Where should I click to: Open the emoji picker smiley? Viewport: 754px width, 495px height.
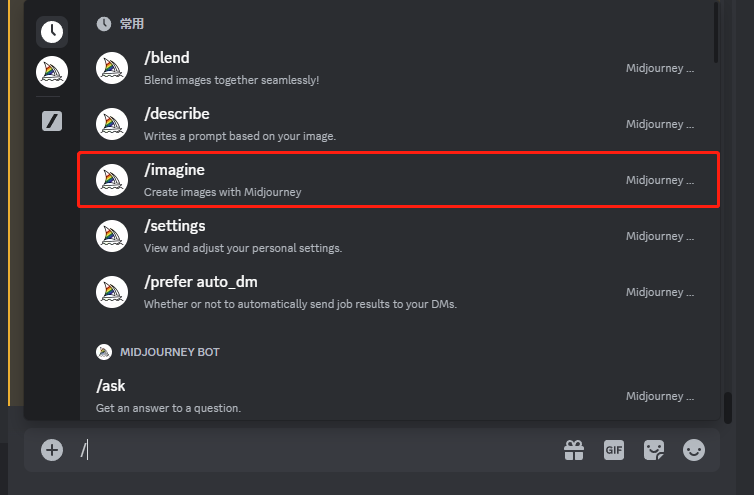pos(694,450)
